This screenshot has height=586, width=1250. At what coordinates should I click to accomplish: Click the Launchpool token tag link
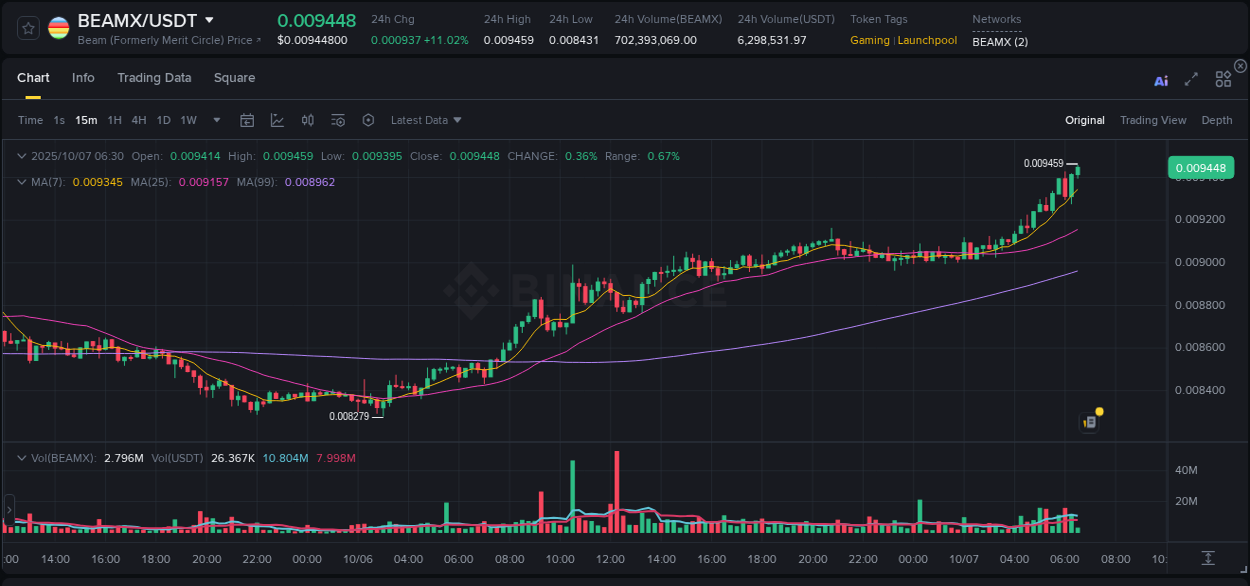[927, 40]
